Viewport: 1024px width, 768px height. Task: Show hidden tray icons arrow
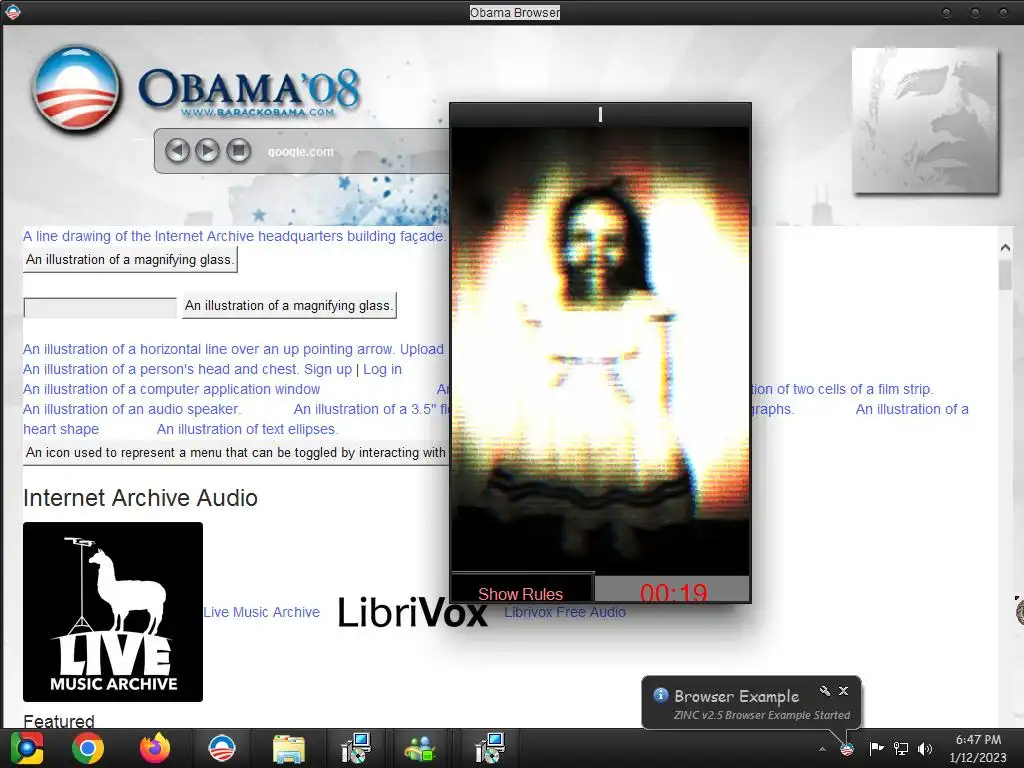[822, 749]
